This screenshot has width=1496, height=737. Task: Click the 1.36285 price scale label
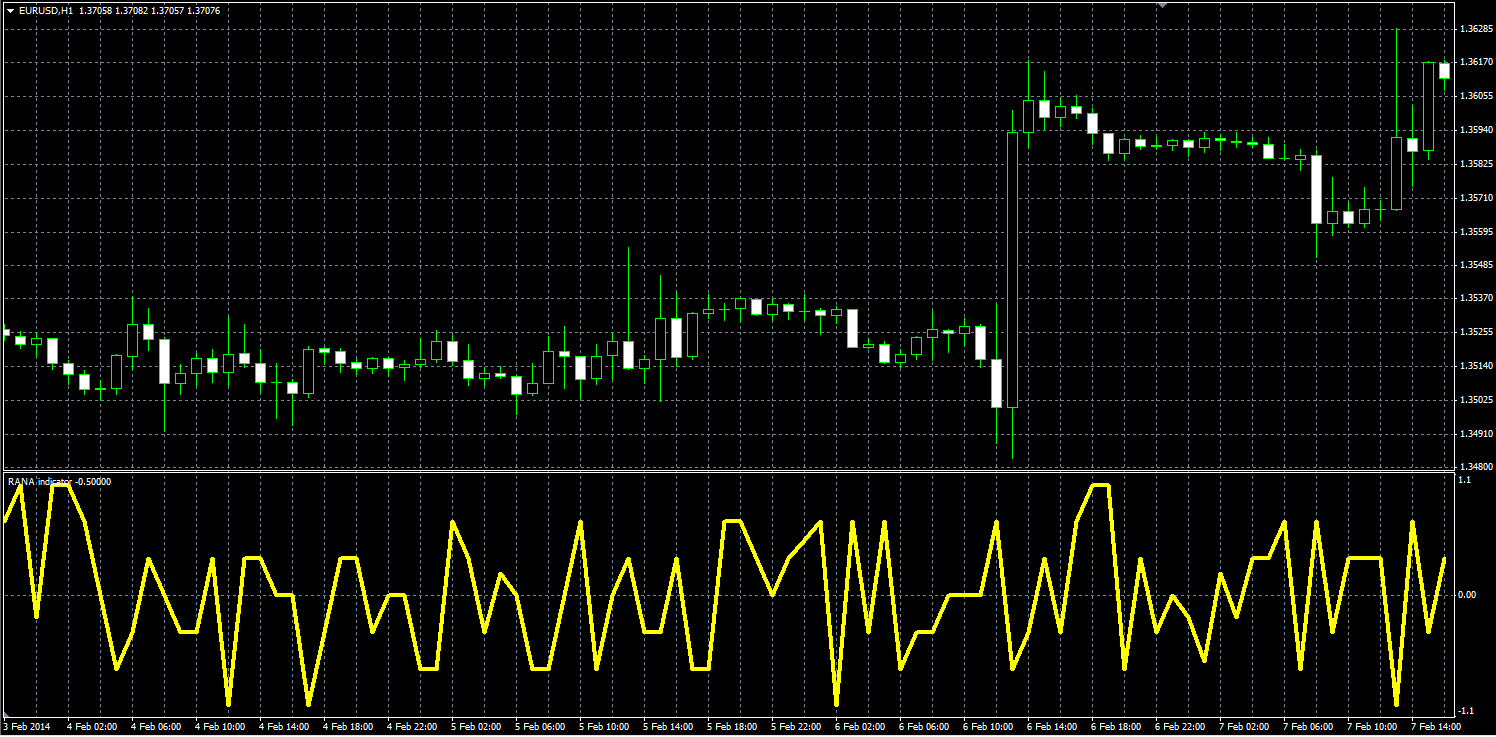click(1477, 28)
